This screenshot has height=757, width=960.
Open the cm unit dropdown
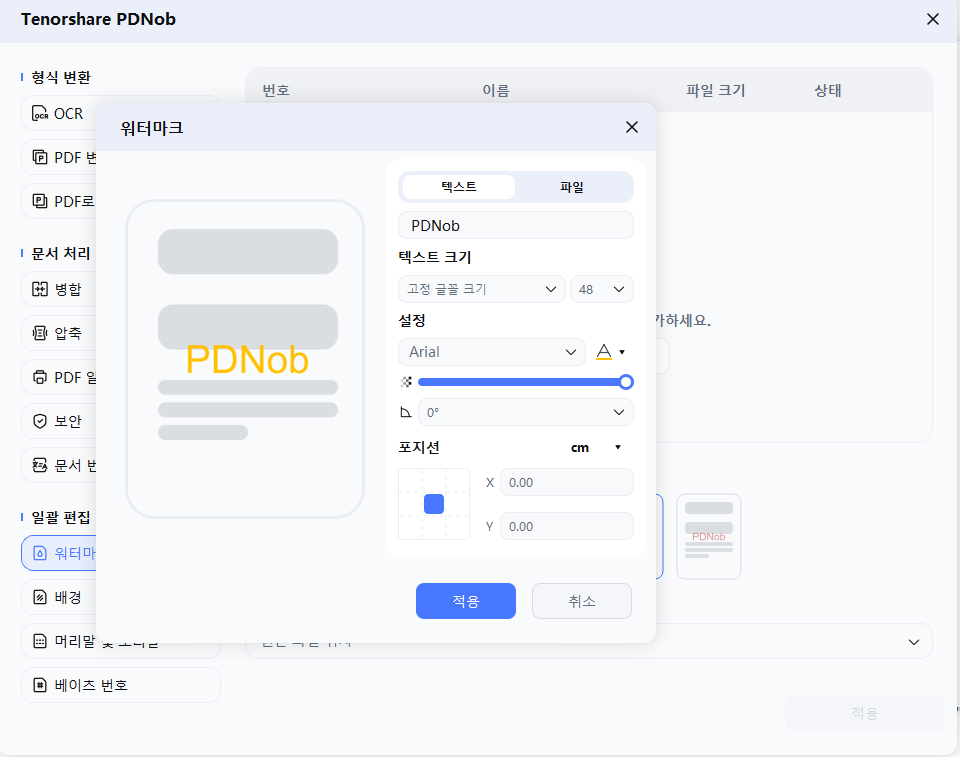pyautogui.click(x=596, y=448)
